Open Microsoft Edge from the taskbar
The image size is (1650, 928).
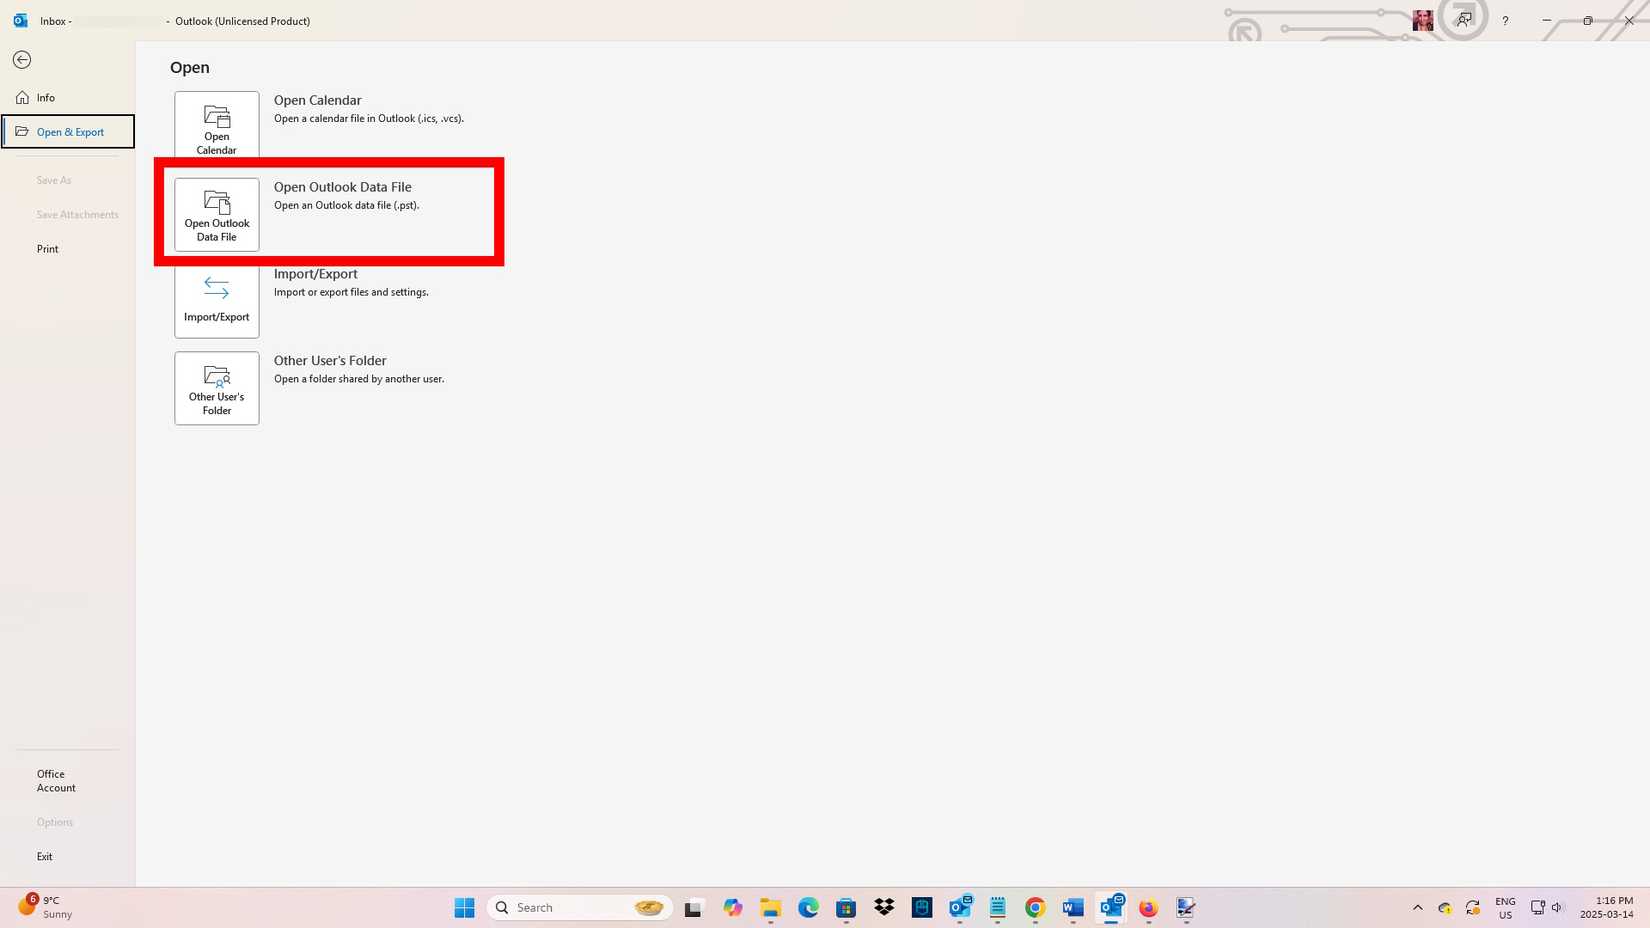(807, 907)
